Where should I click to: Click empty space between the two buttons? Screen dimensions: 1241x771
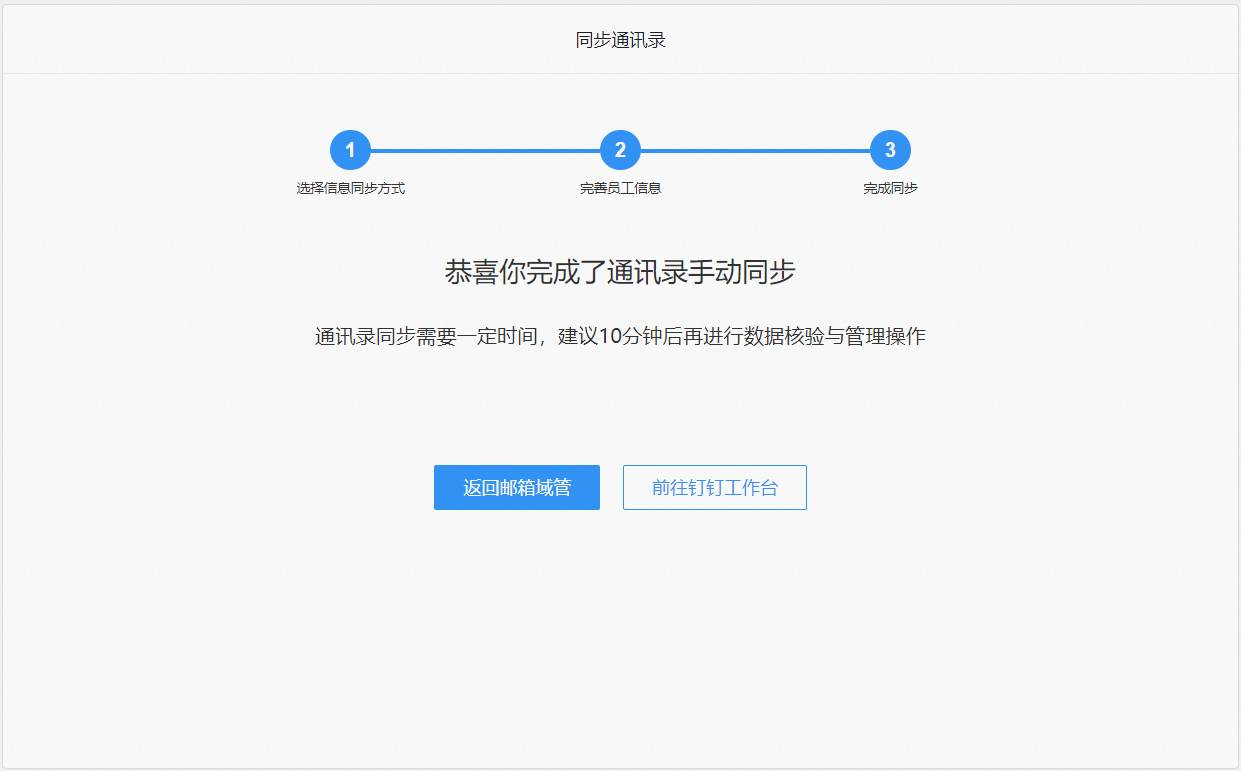tap(611, 488)
